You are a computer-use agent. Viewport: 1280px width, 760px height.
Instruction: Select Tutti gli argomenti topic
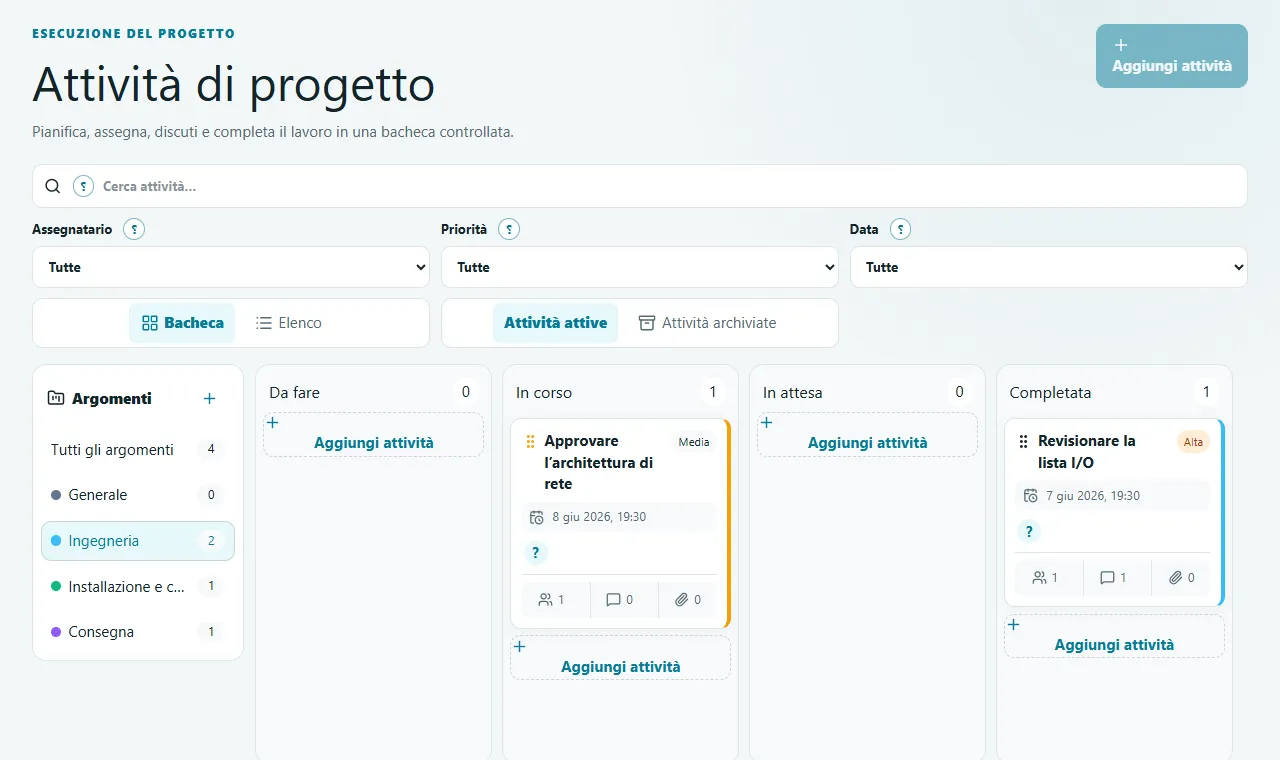(138, 450)
